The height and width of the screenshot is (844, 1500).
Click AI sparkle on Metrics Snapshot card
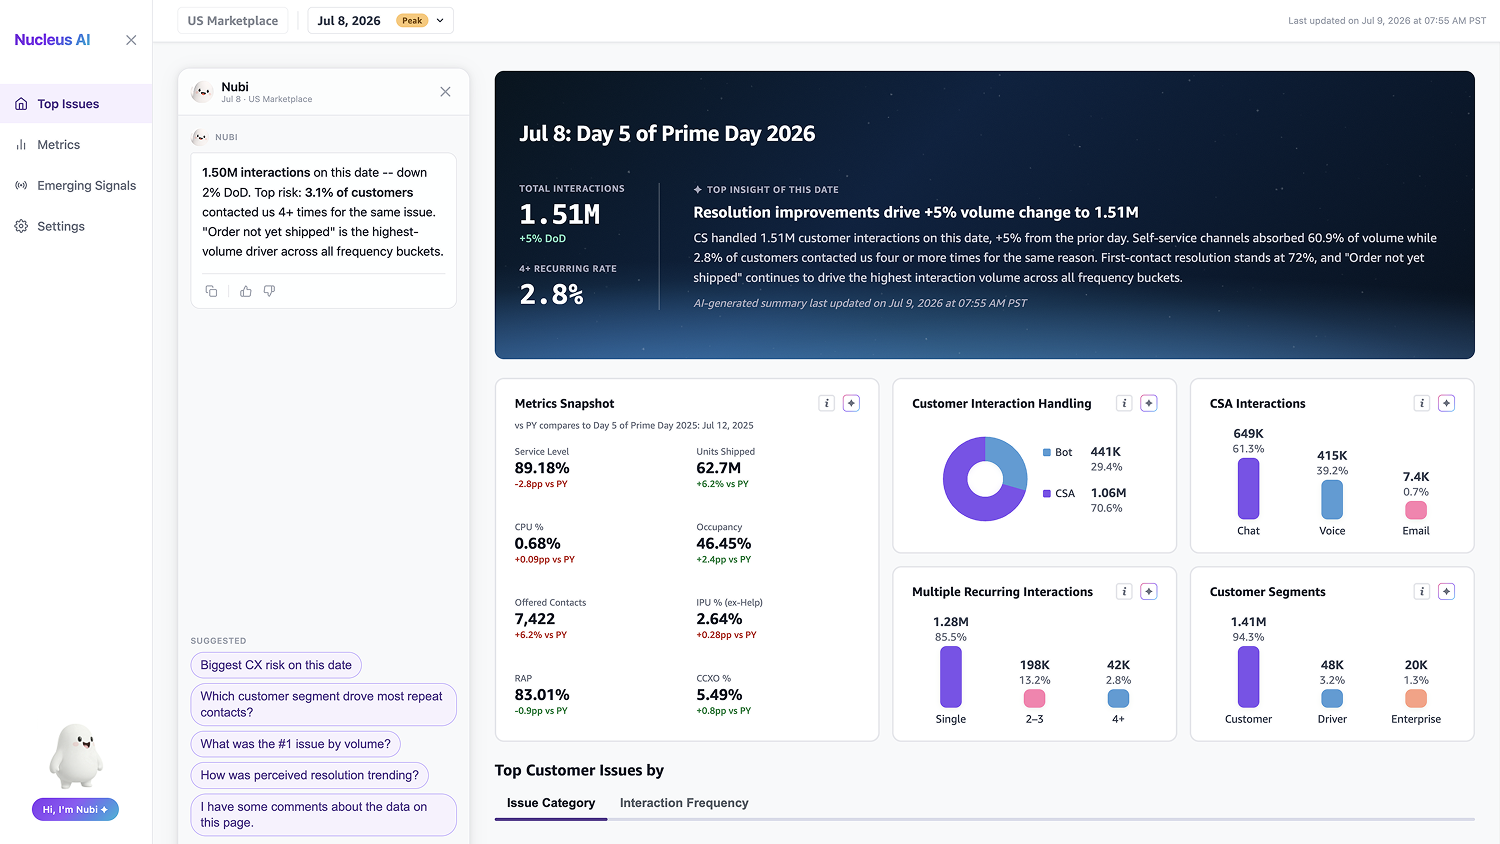coord(851,403)
